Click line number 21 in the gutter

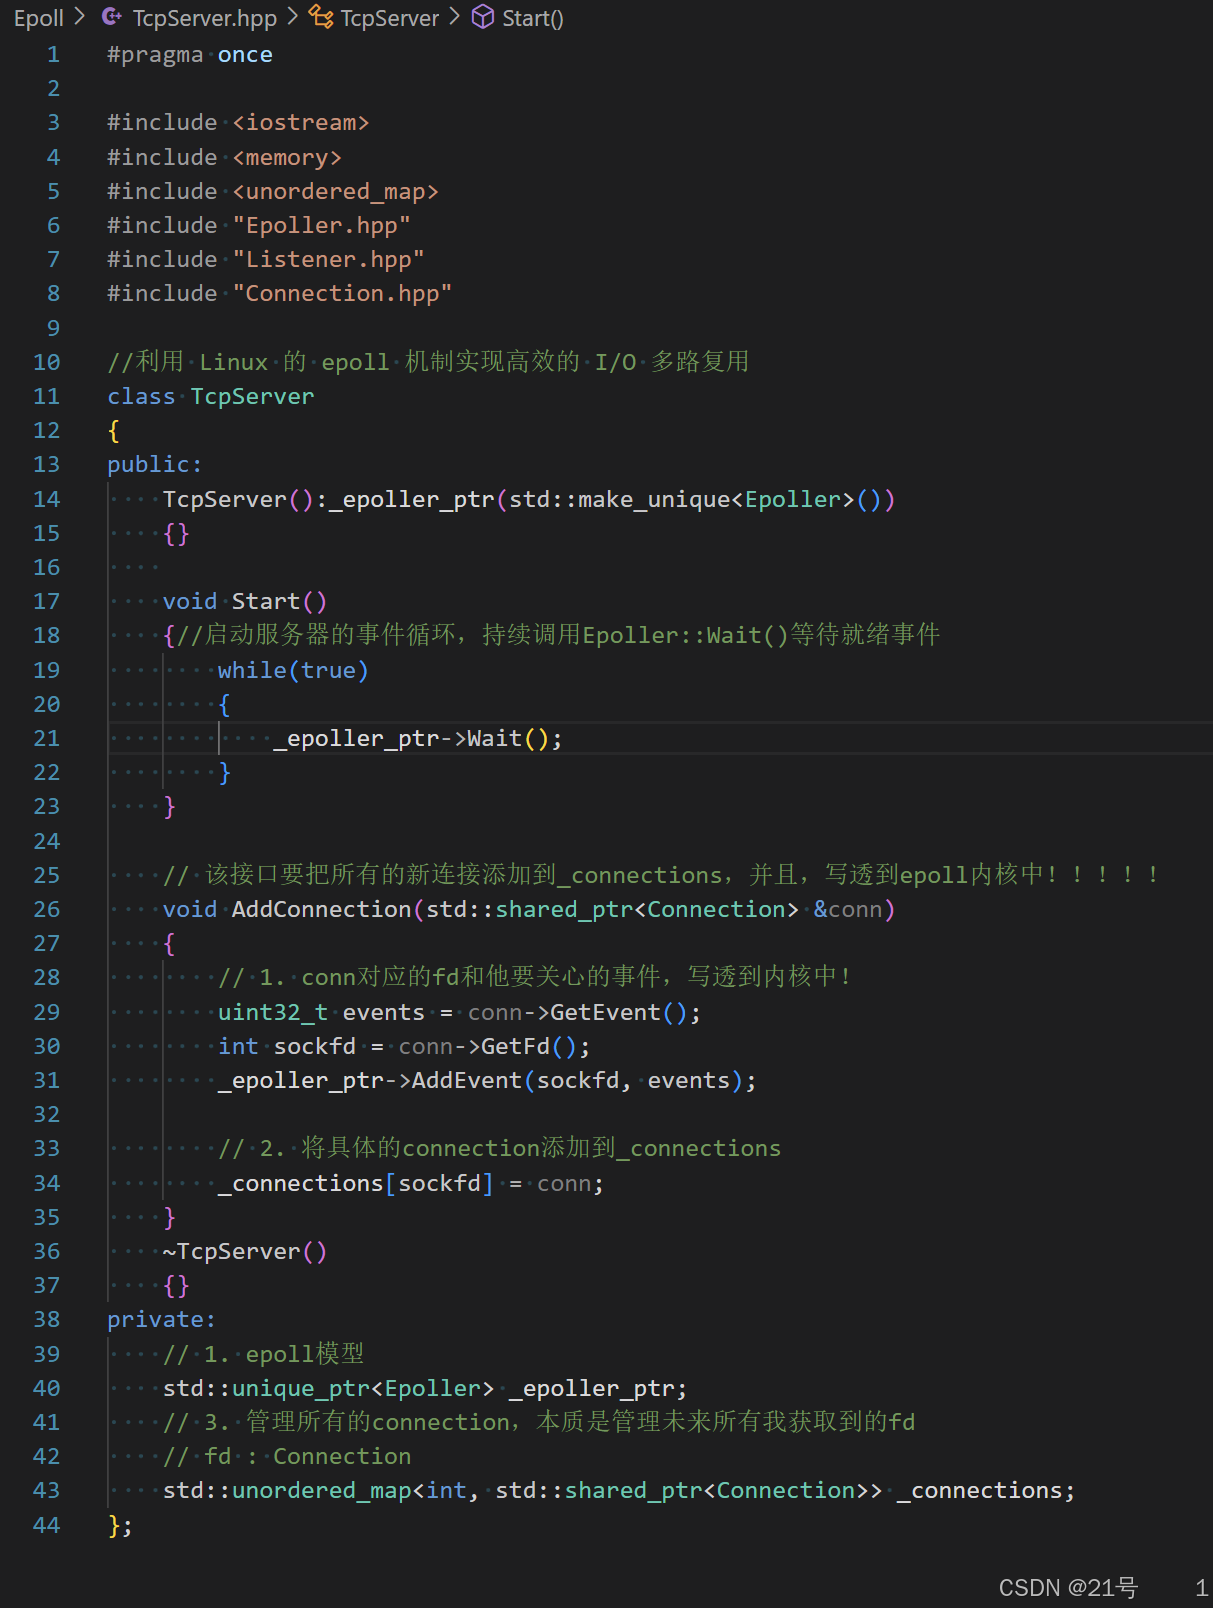47,738
